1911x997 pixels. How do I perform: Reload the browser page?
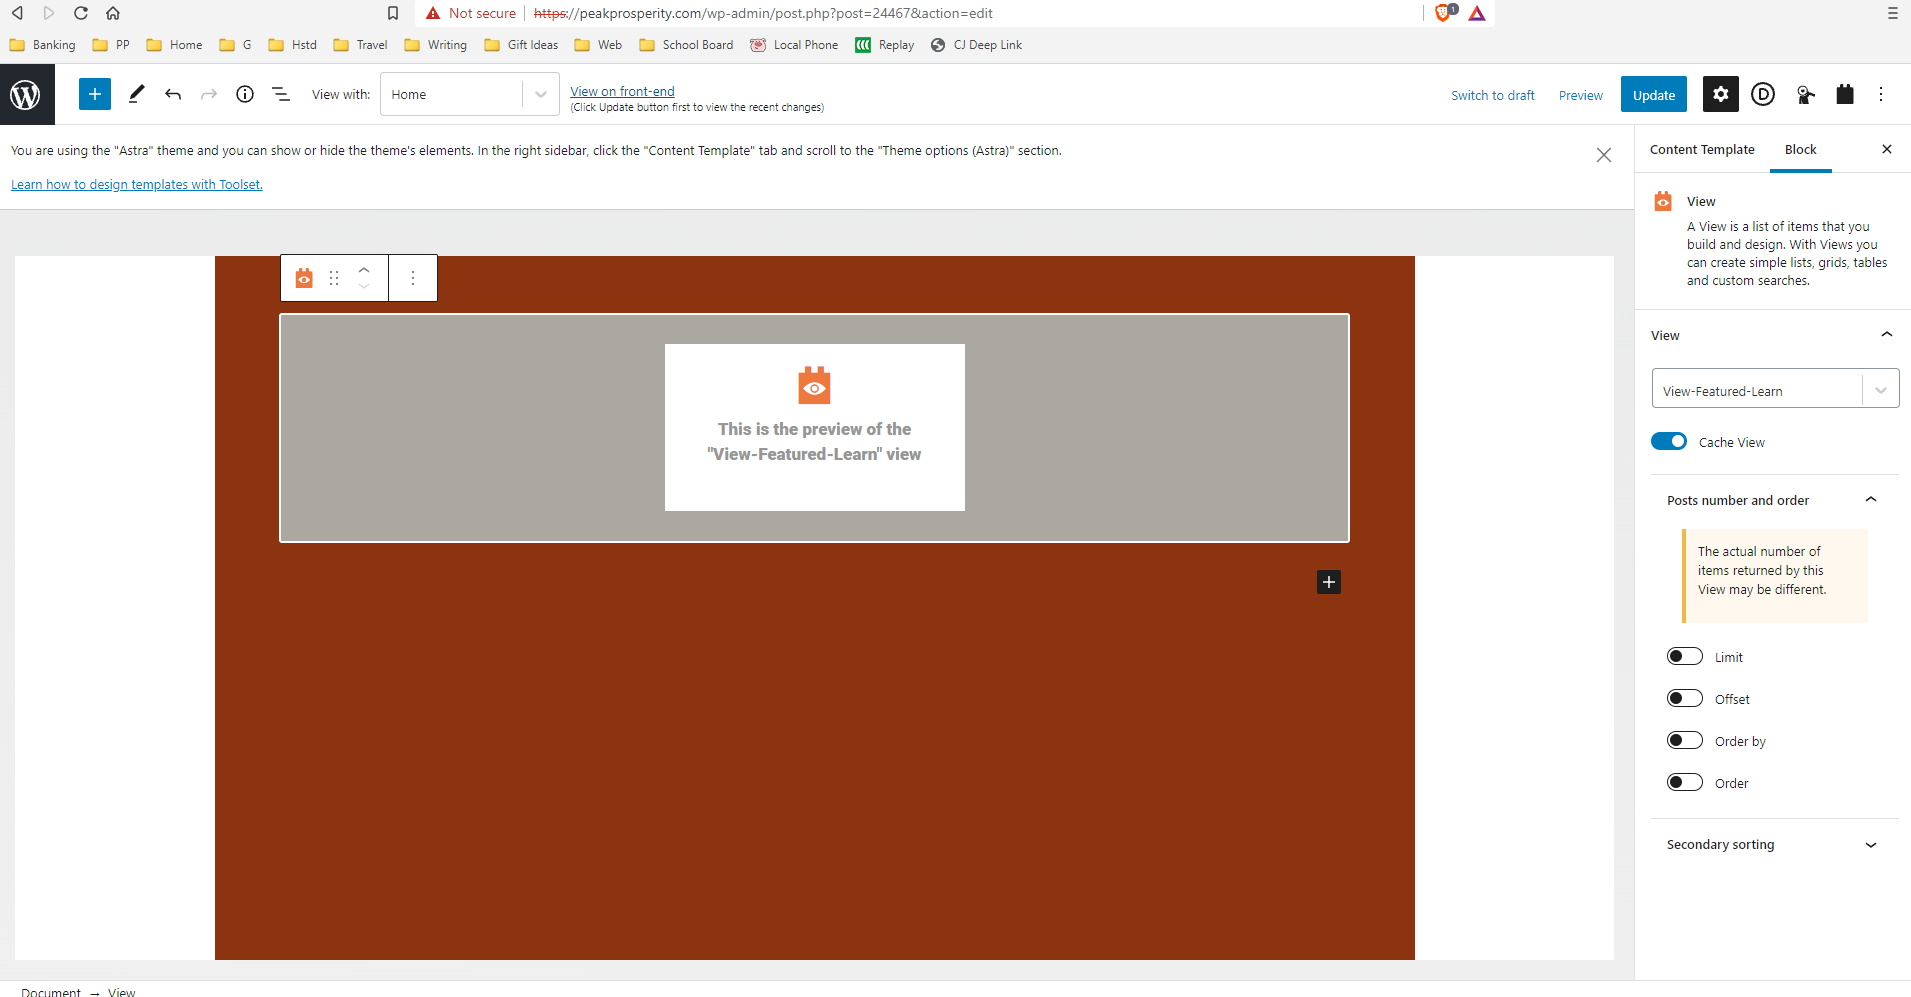coord(81,13)
